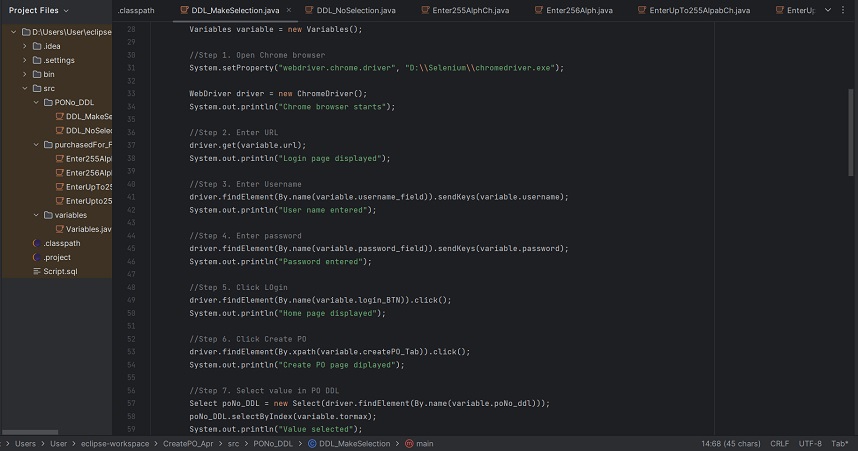Click the '//Step 1. Open Chrome browser' comment

257,55
